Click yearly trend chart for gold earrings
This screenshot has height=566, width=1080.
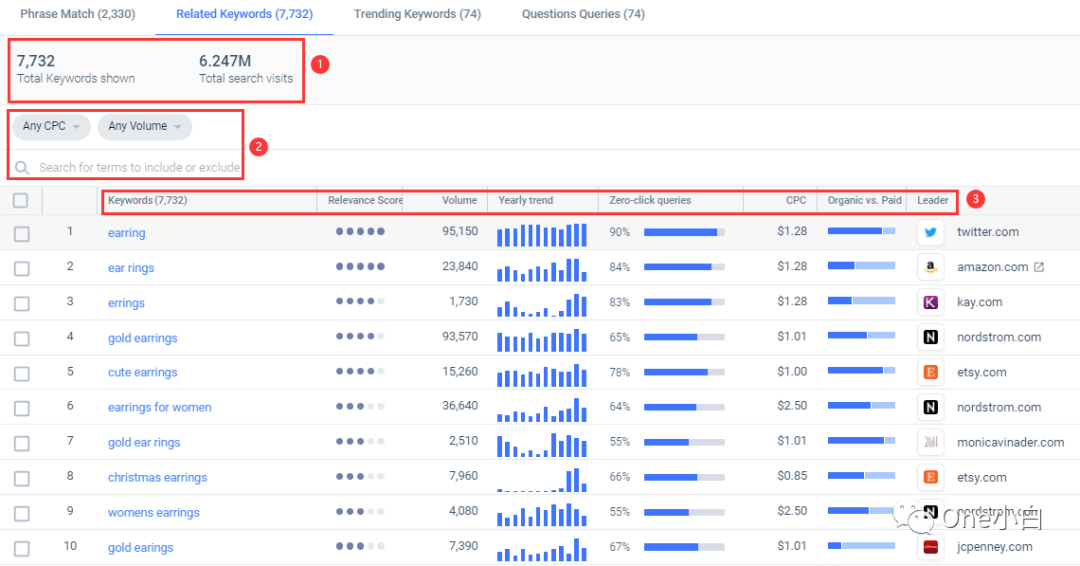[x=542, y=340]
